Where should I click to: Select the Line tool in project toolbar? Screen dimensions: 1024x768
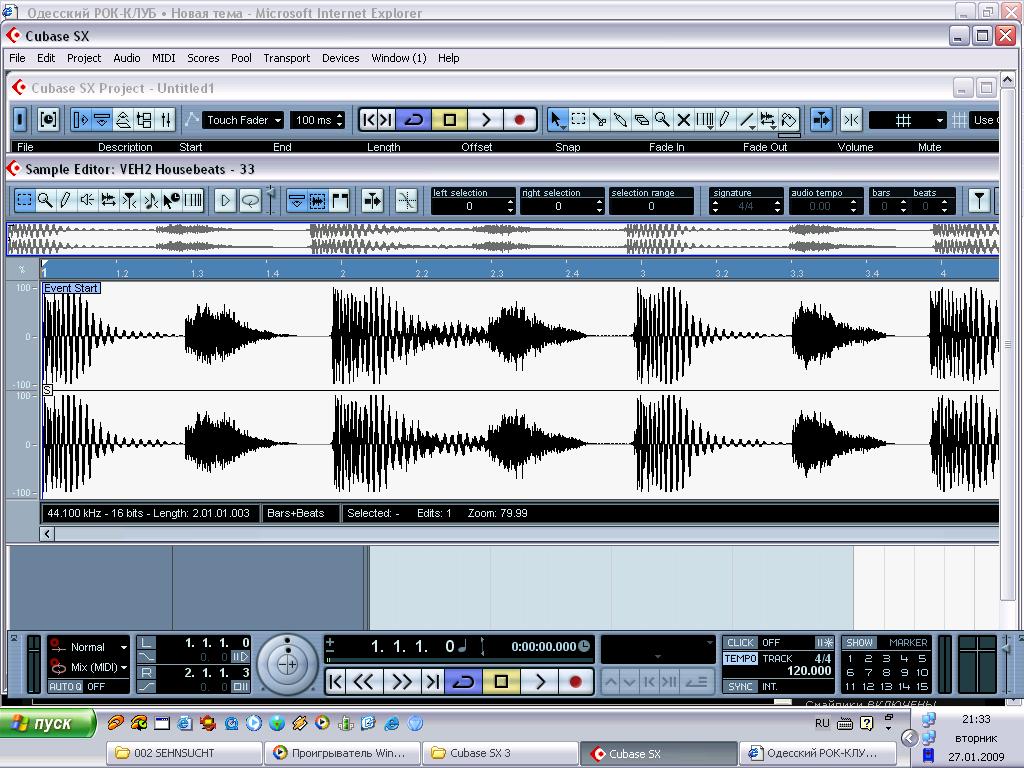coord(746,120)
